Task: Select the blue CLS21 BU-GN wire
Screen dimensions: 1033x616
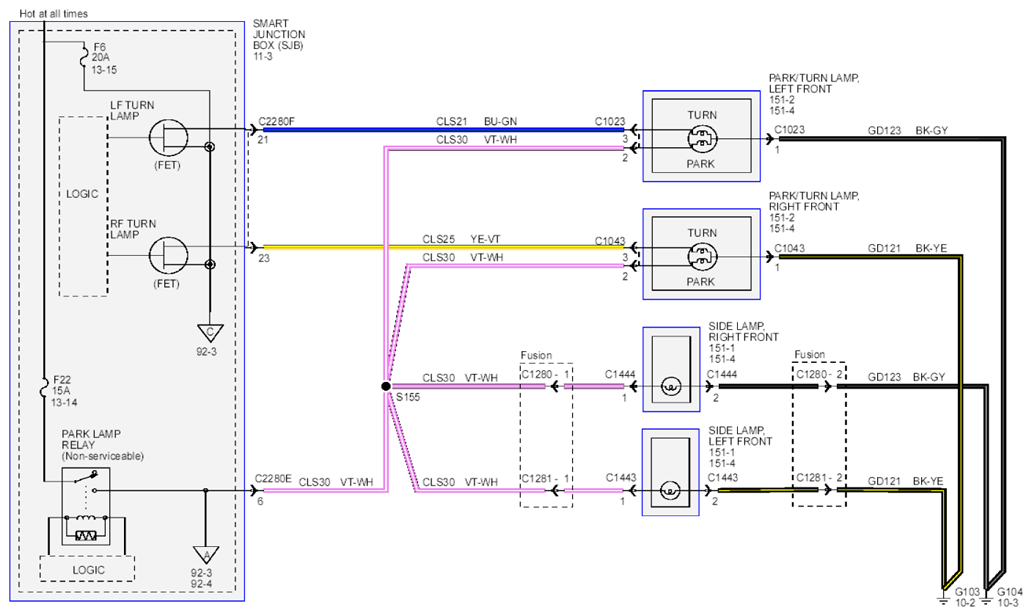Action: [443, 130]
